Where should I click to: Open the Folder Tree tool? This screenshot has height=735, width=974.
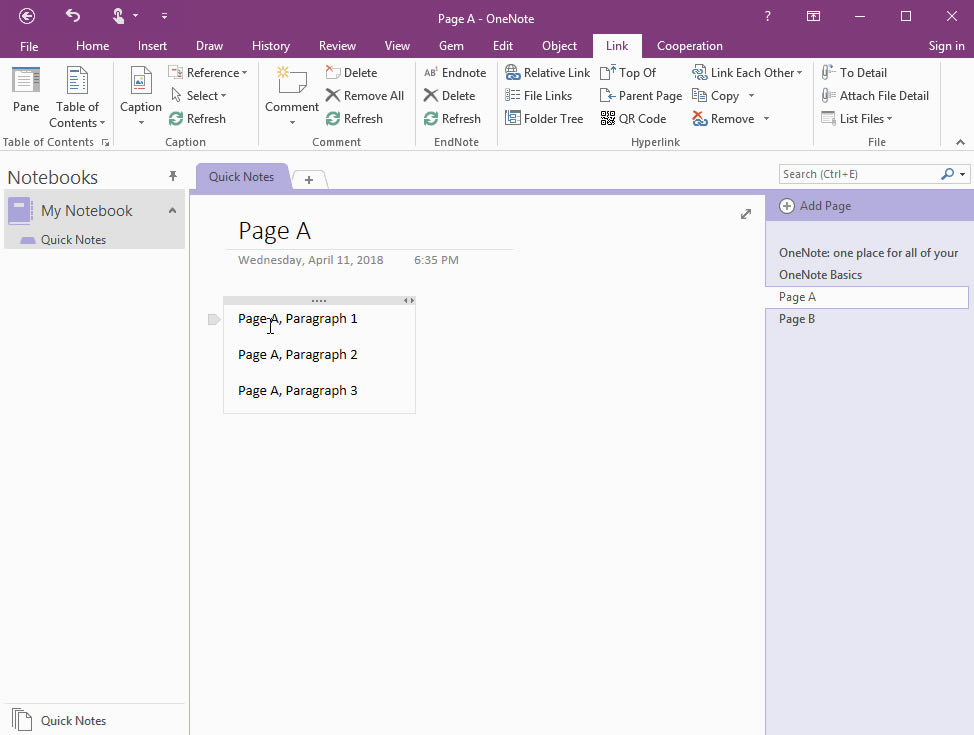[x=545, y=118]
